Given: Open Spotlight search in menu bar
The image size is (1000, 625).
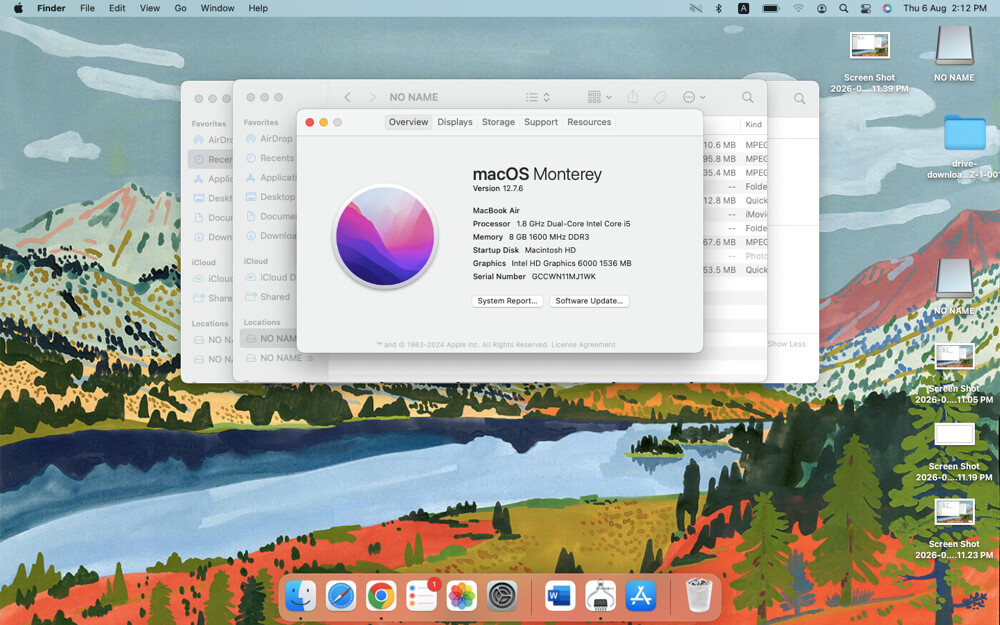Looking at the screenshot, I should pos(844,8).
